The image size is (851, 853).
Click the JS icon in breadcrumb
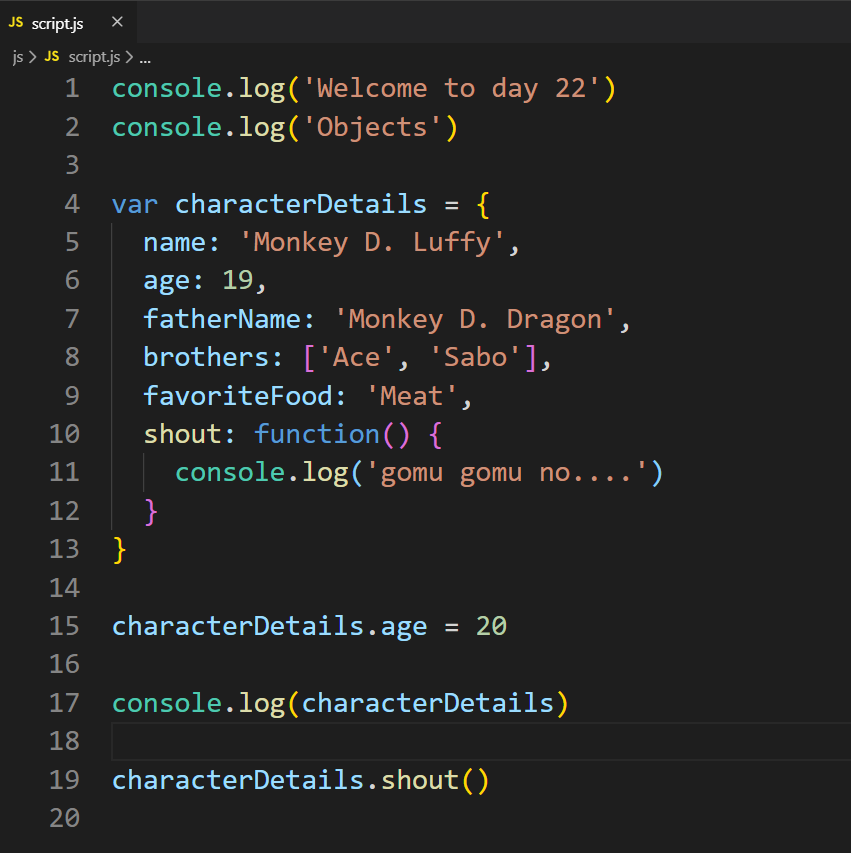[52, 56]
